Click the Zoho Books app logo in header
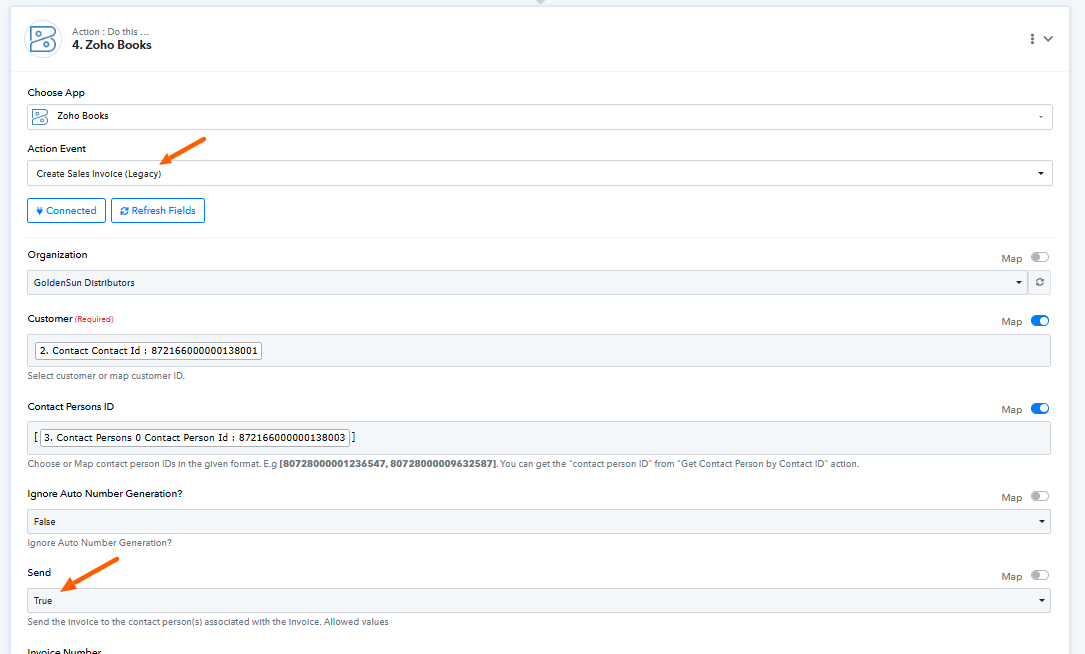Viewport: 1085px width, 654px height. click(x=43, y=39)
